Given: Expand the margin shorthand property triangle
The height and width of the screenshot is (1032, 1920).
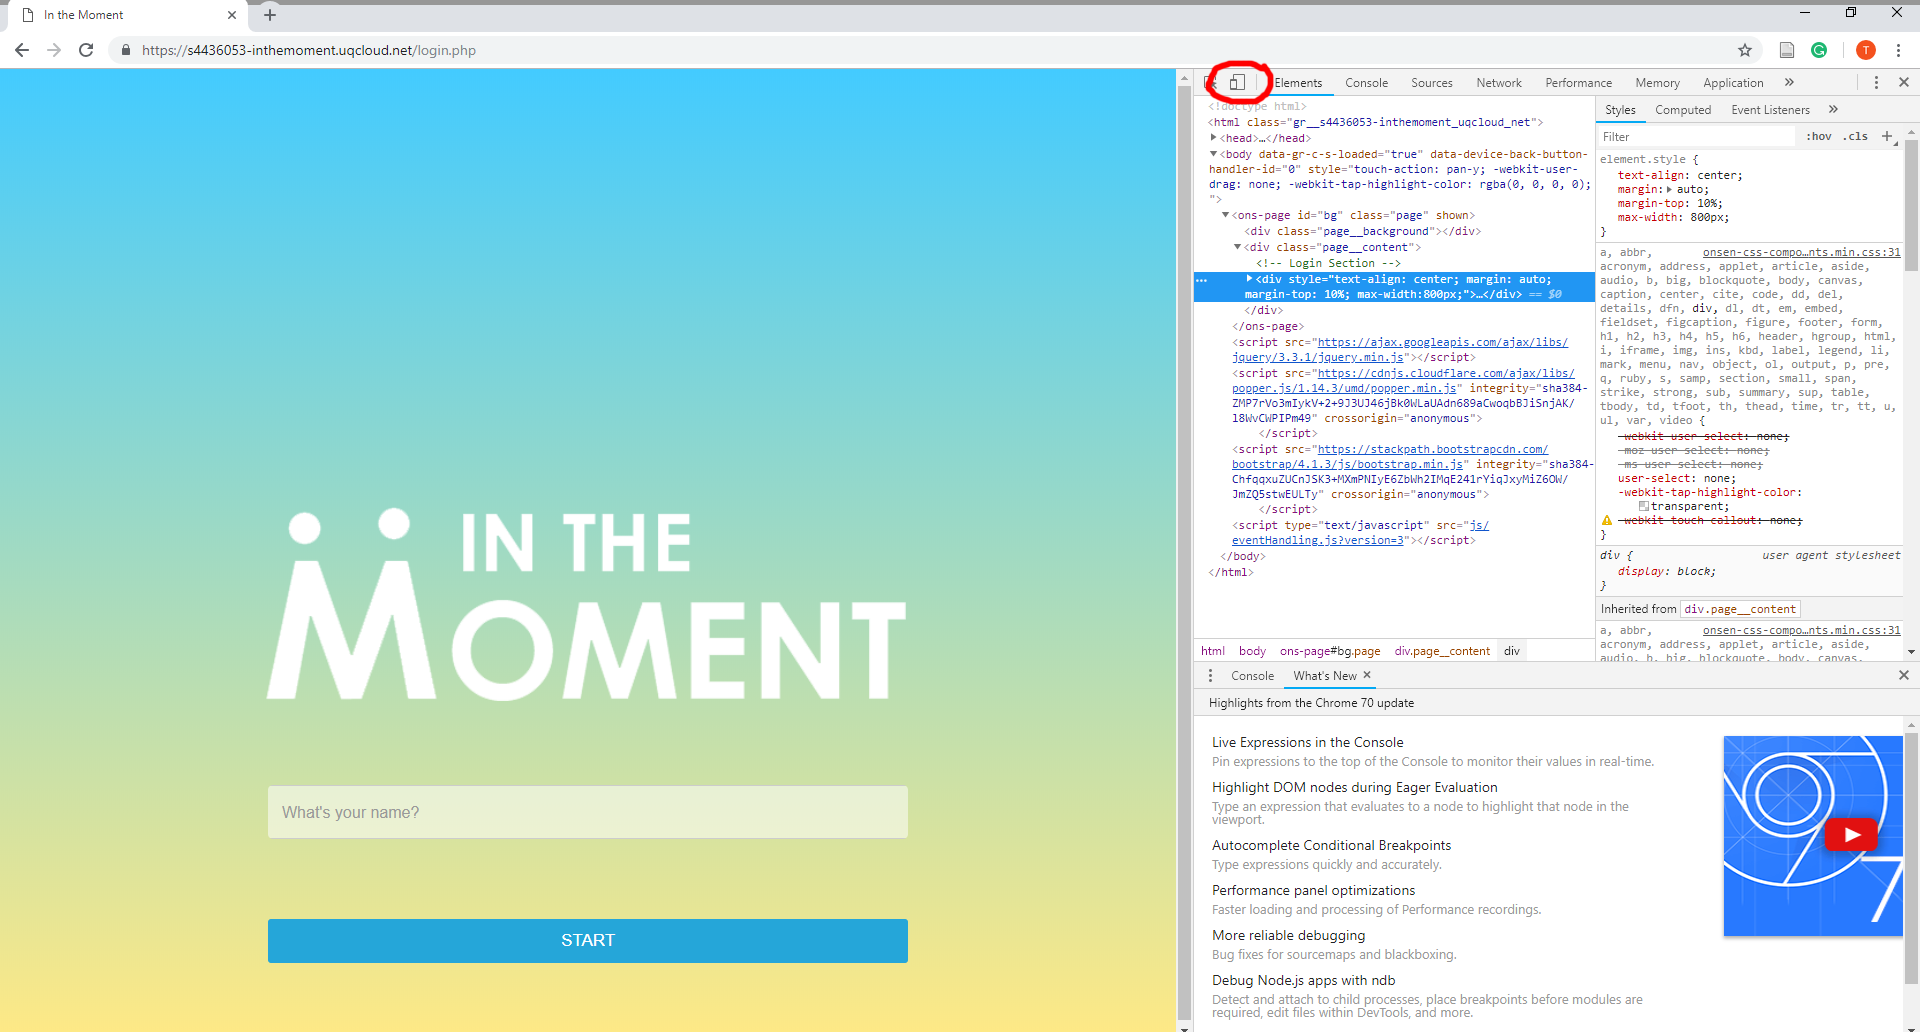Looking at the screenshot, I should pyautogui.click(x=1669, y=189).
